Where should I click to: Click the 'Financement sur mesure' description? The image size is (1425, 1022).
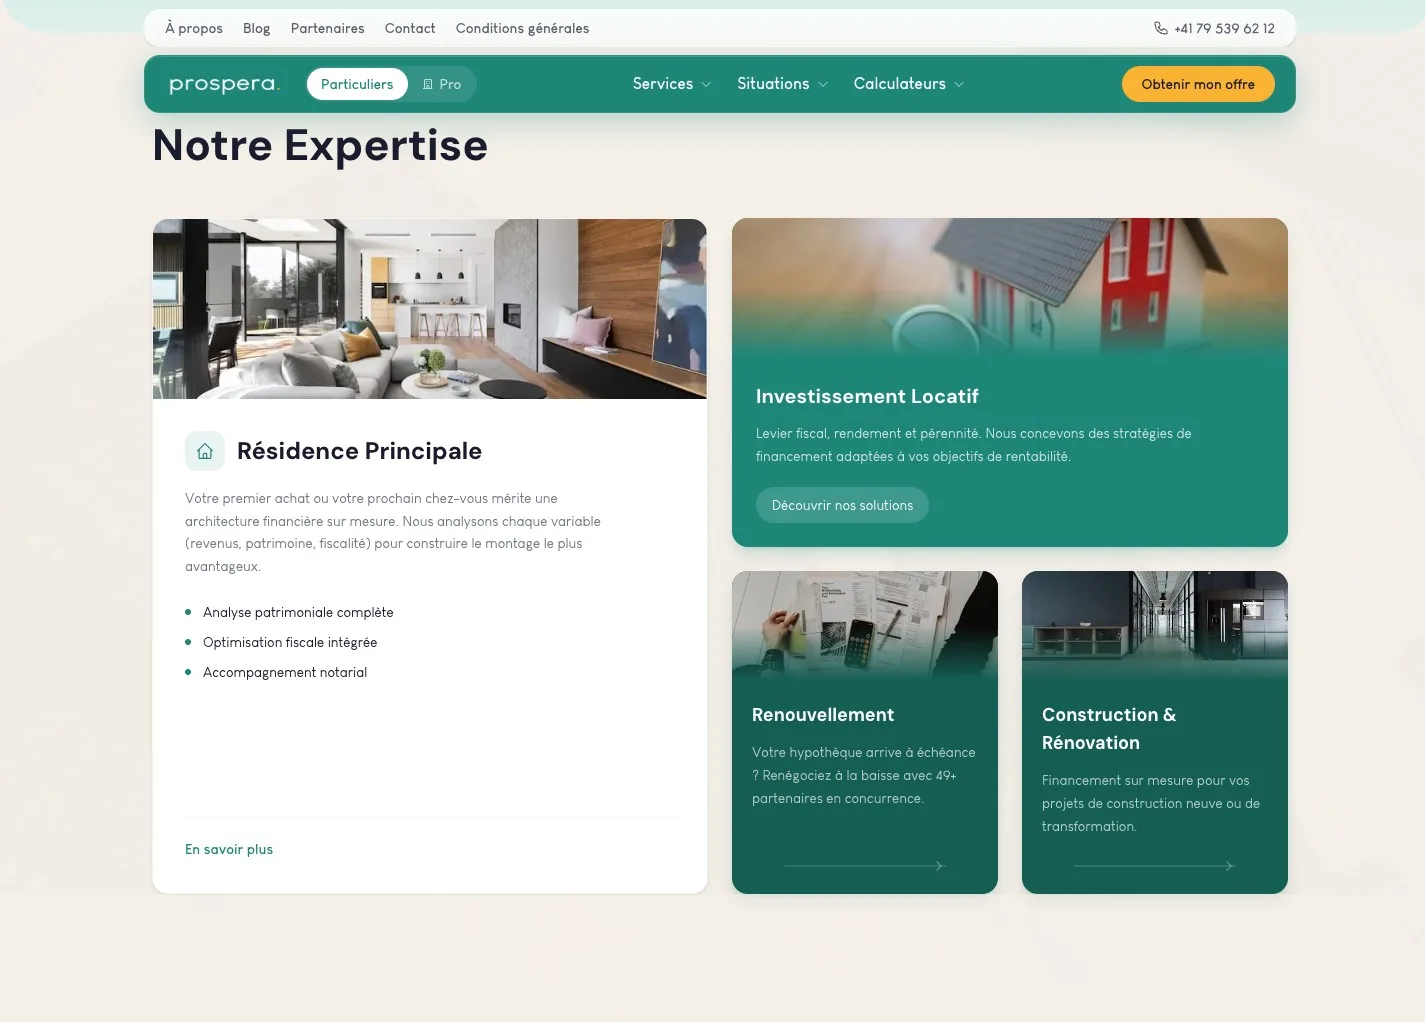click(1151, 803)
